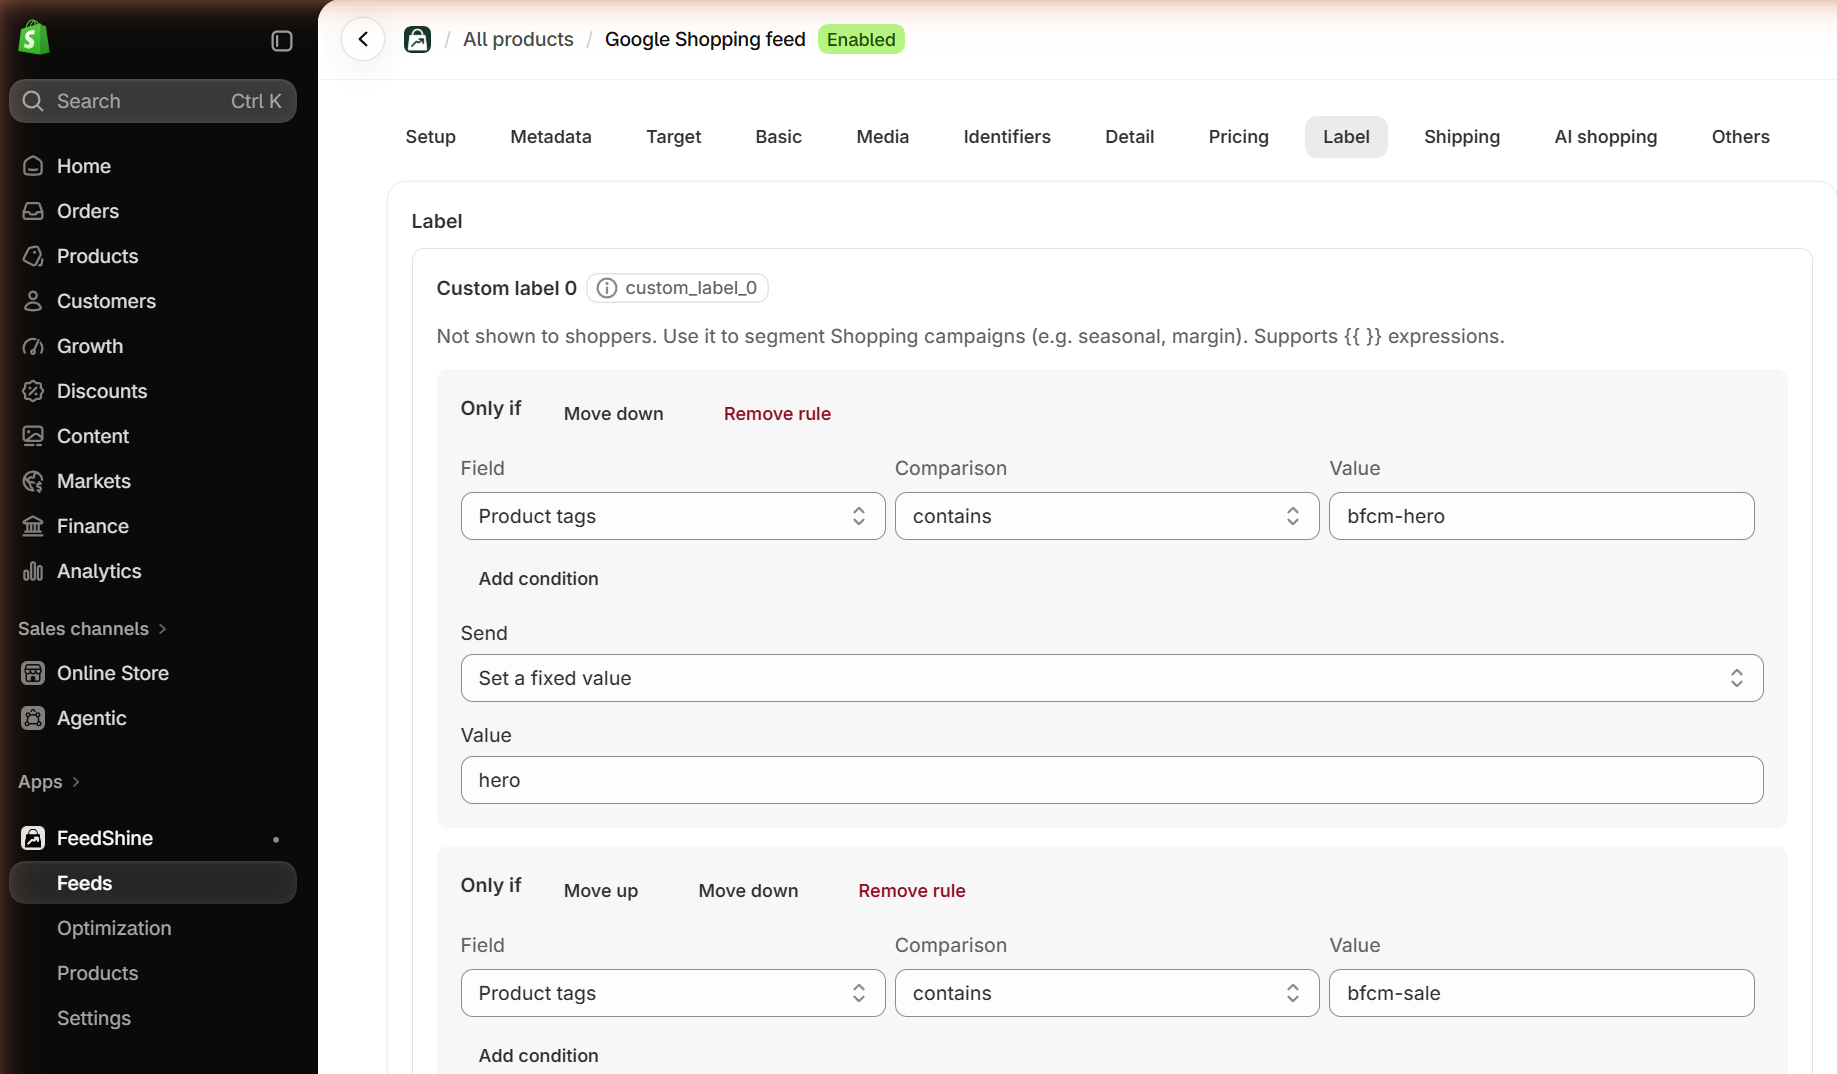Click the 'hero' fixed value field
Image resolution: width=1837 pixels, height=1074 pixels.
click(1112, 780)
